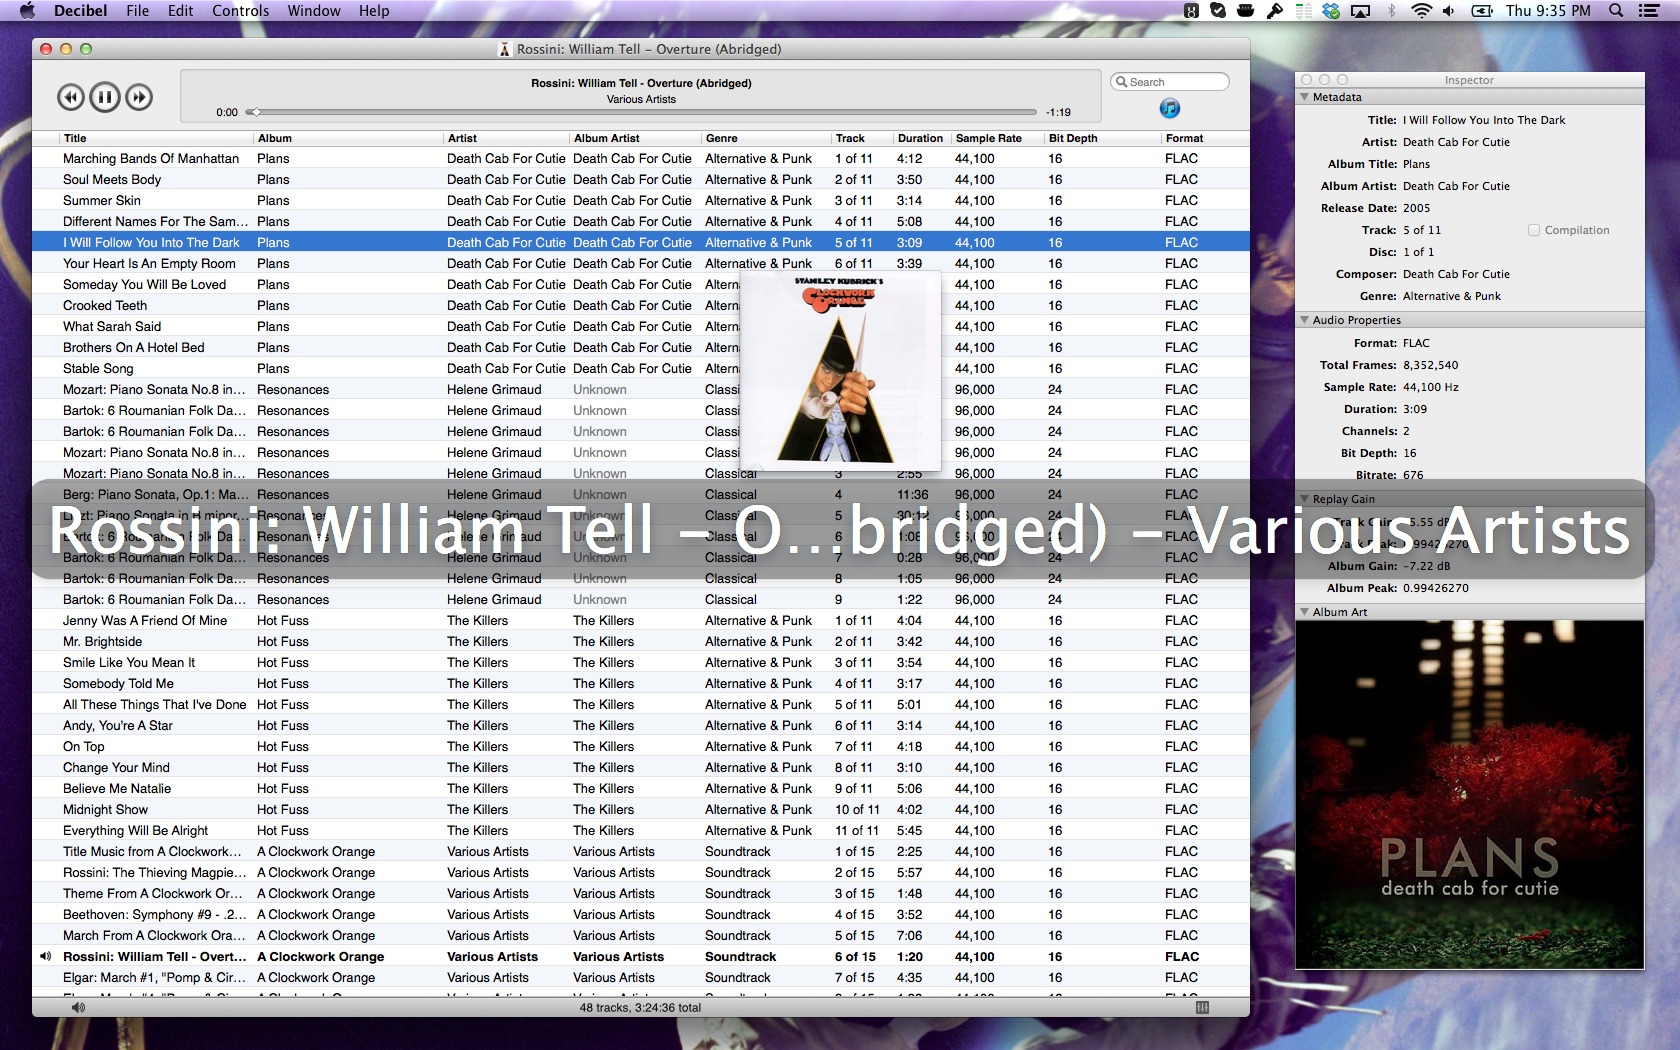Click the bars icon at status bar right

tap(1202, 1008)
